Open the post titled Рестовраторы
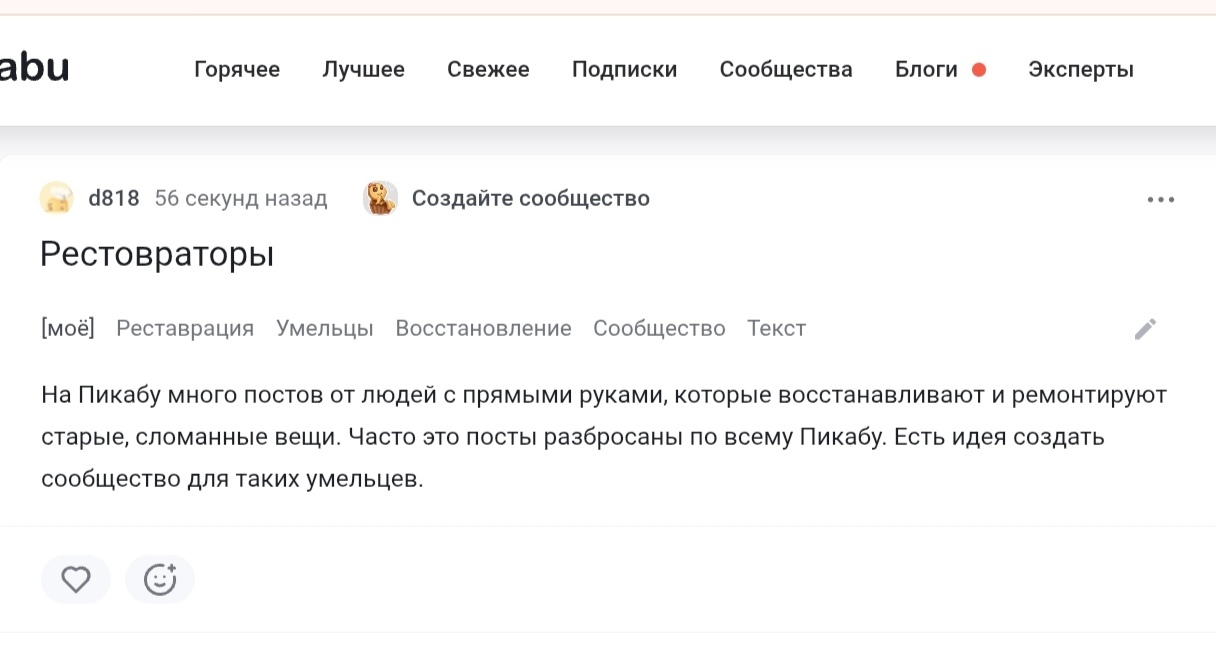Viewport: 1216px width, 647px height. pyautogui.click(x=157, y=254)
